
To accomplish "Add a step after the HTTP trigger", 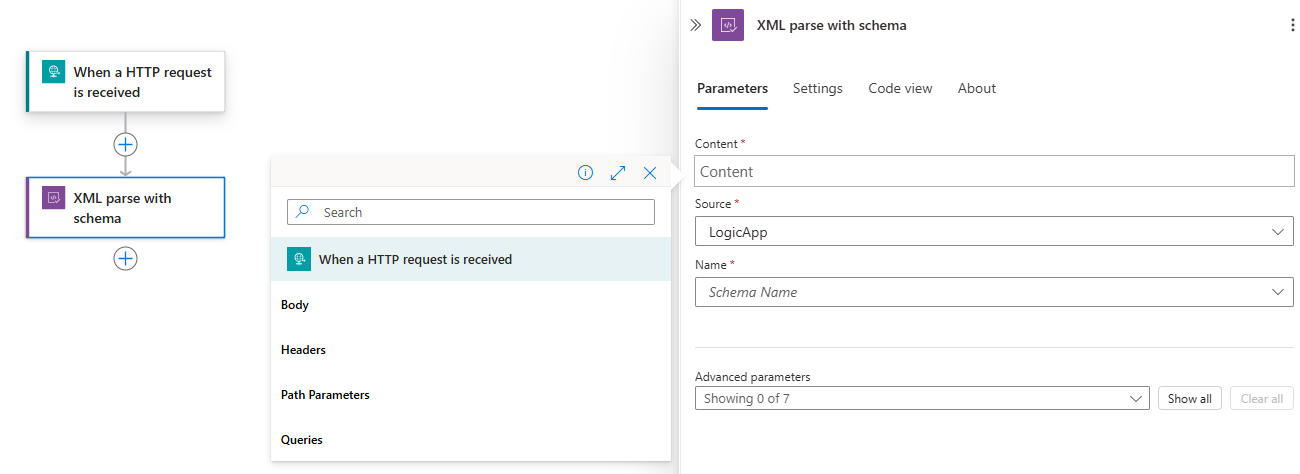I will pyautogui.click(x=125, y=144).
